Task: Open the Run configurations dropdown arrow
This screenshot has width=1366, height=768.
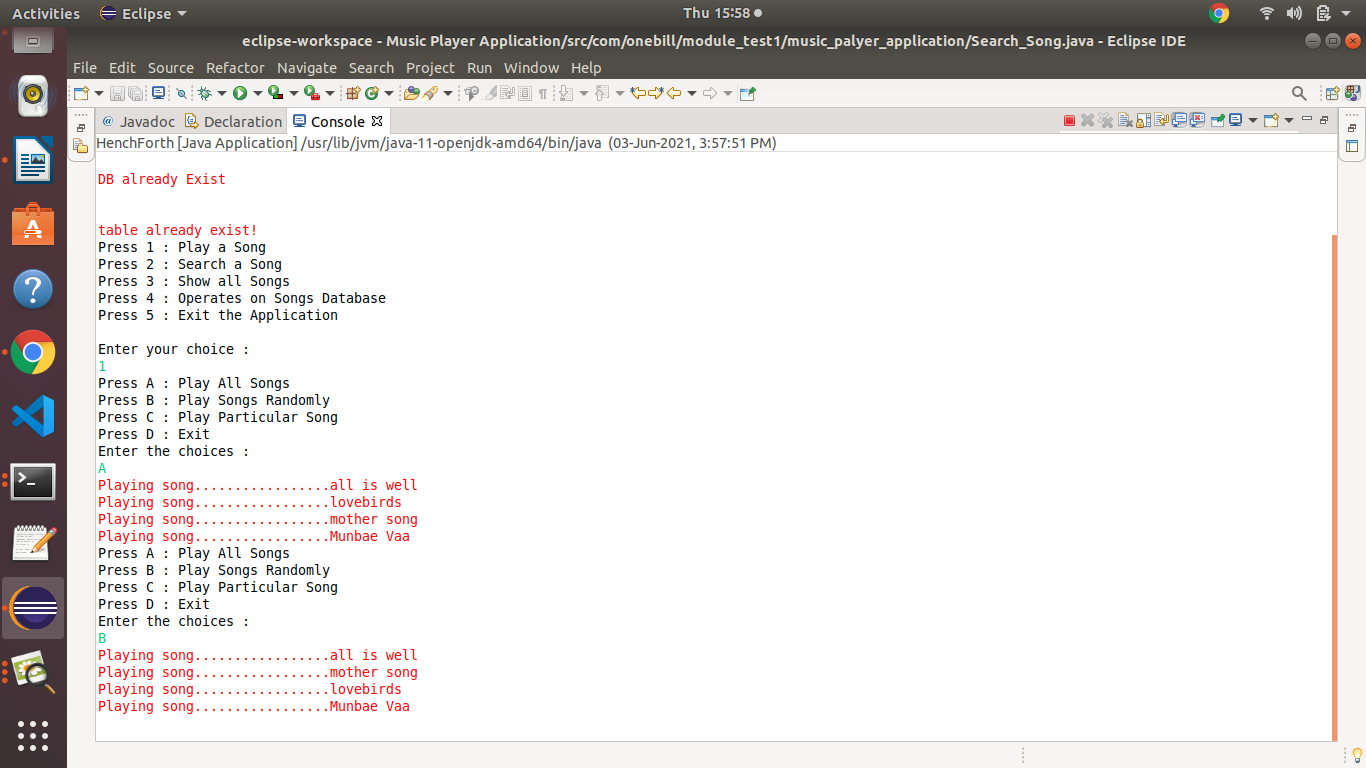Action: coord(257,92)
